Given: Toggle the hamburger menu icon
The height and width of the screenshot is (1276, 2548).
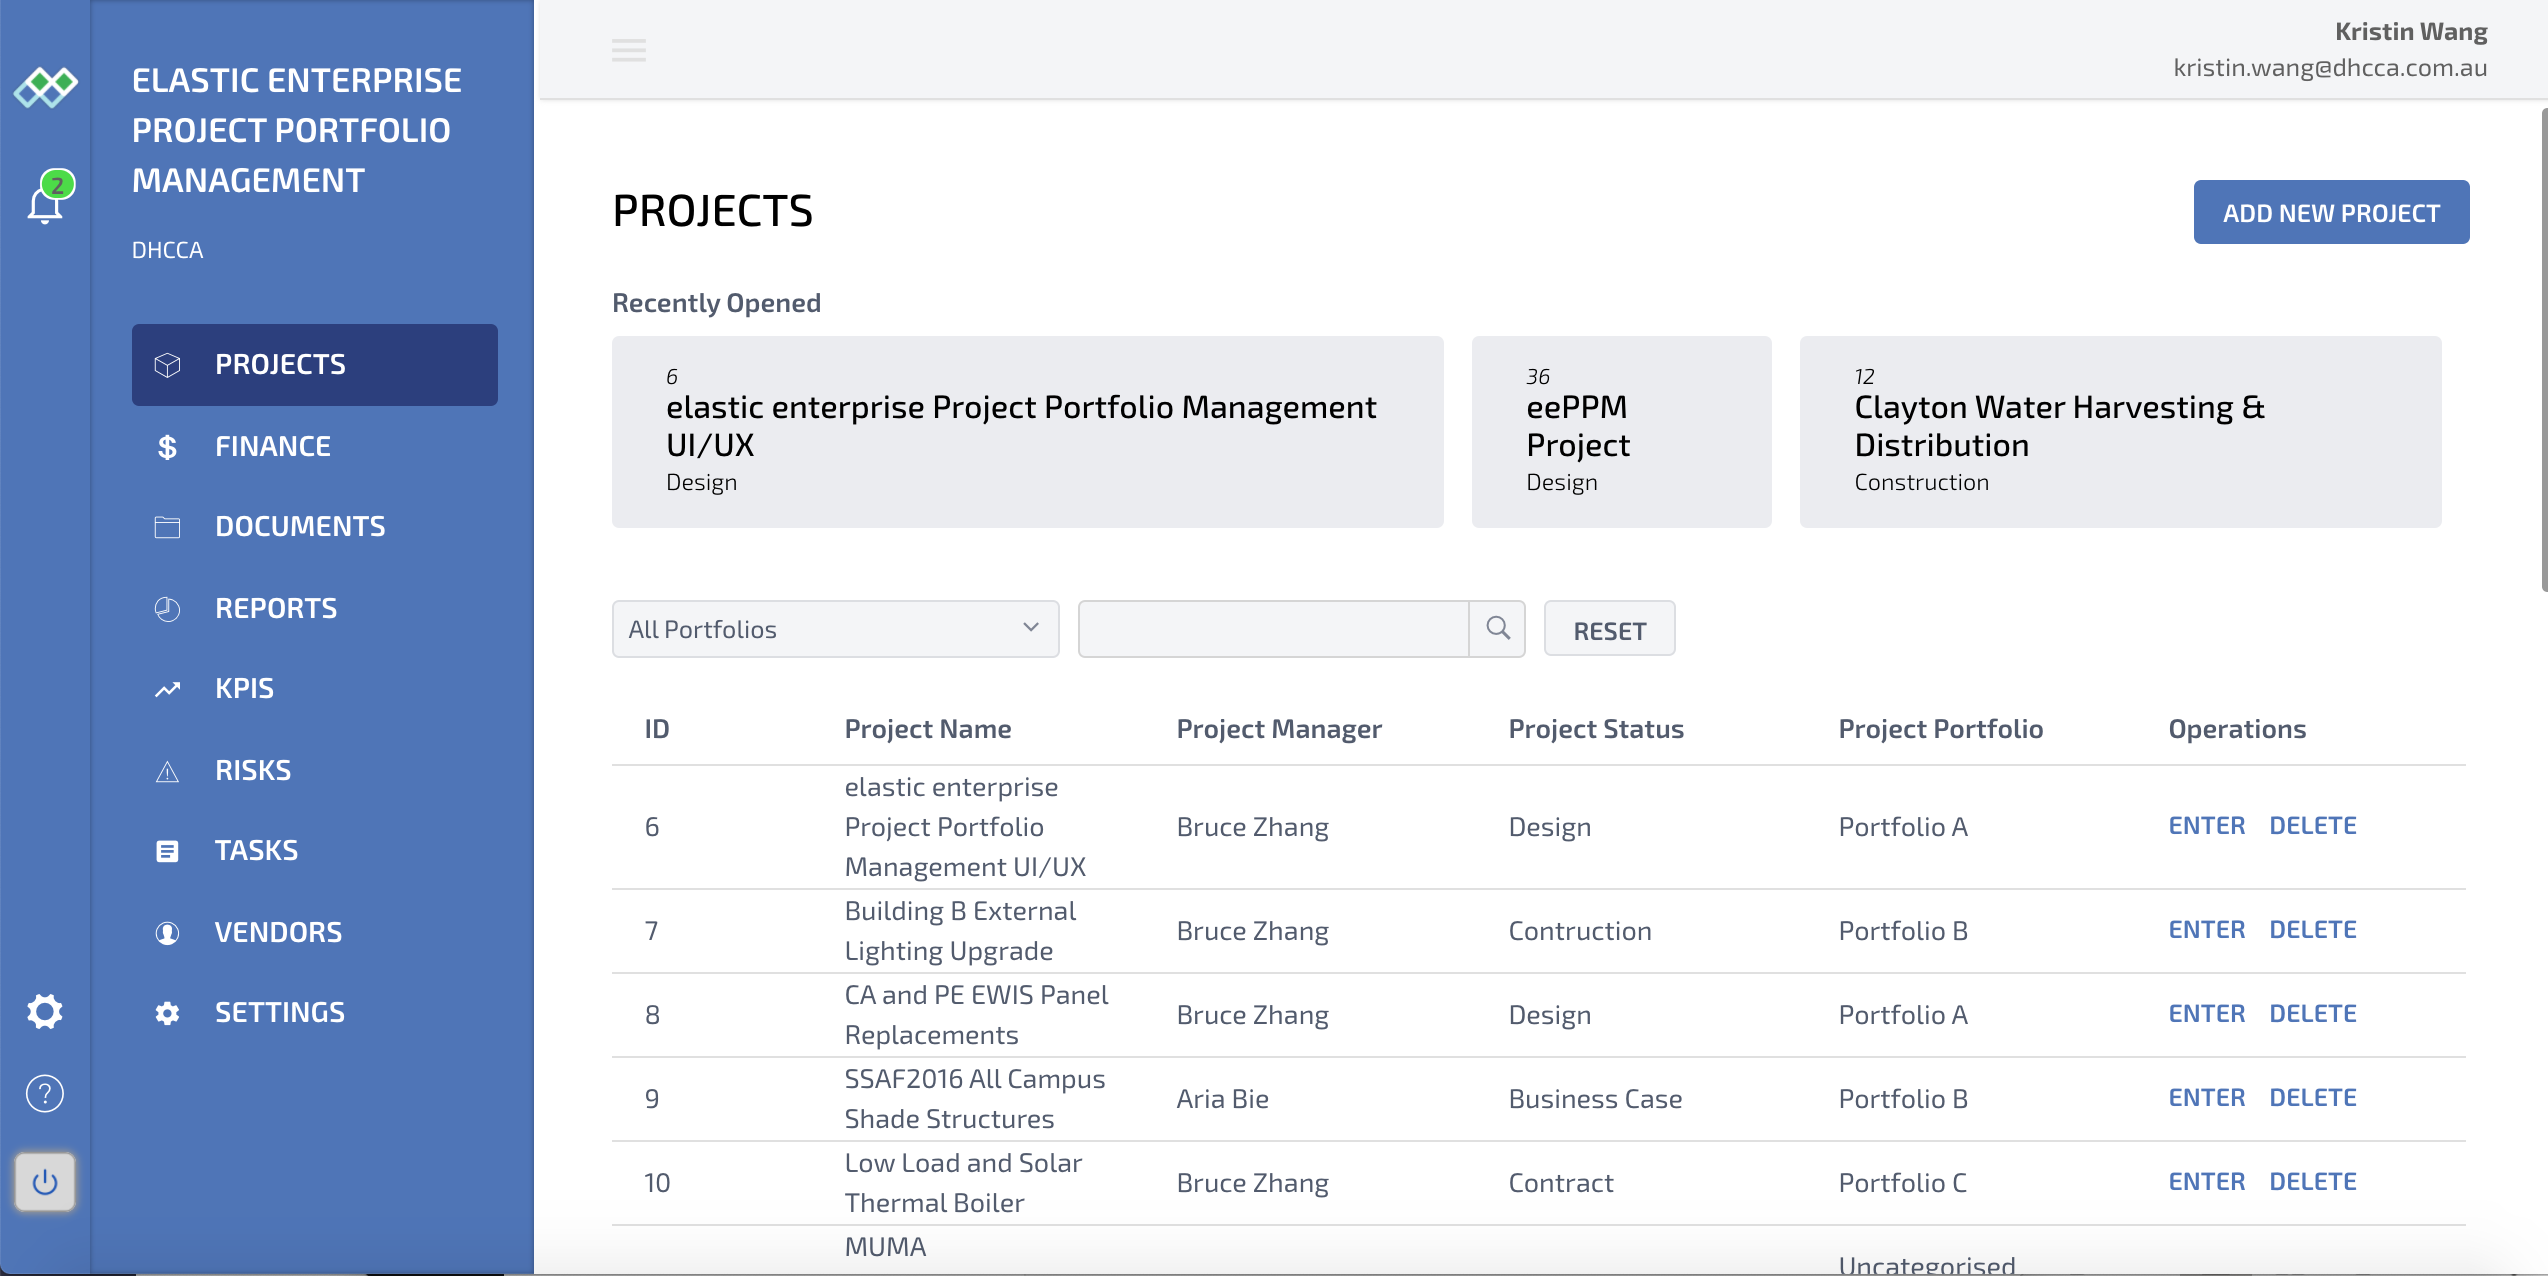Looking at the screenshot, I should [x=629, y=50].
